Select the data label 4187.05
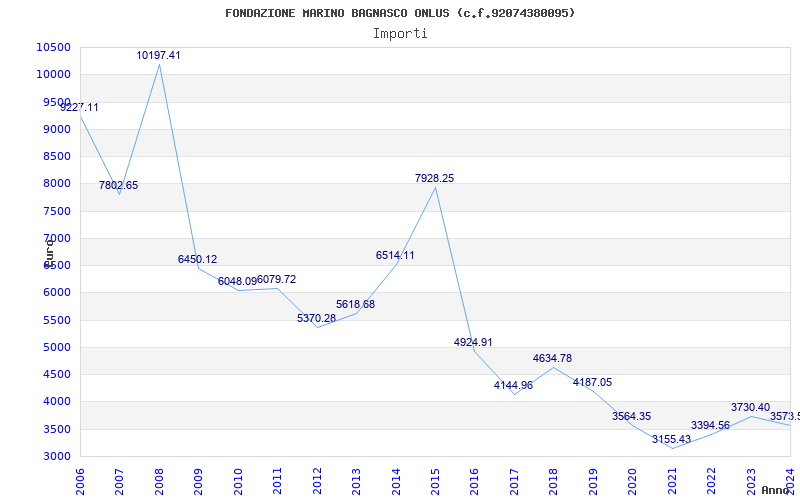Viewport: 800px width, 500px height. coord(592,383)
